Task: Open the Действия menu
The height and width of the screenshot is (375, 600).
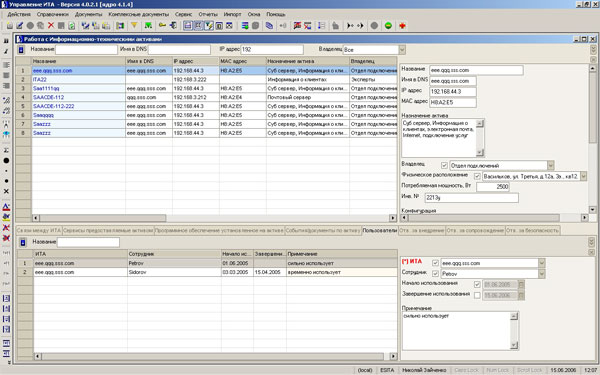Action: 19,14
